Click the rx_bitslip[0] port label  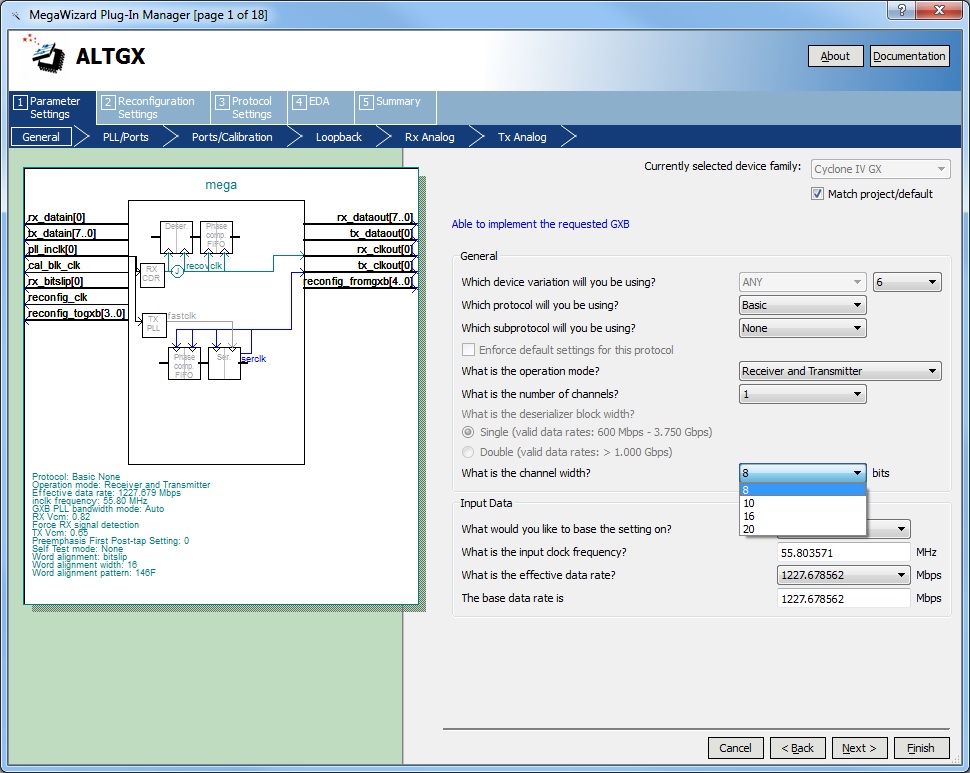click(x=55, y=281)
